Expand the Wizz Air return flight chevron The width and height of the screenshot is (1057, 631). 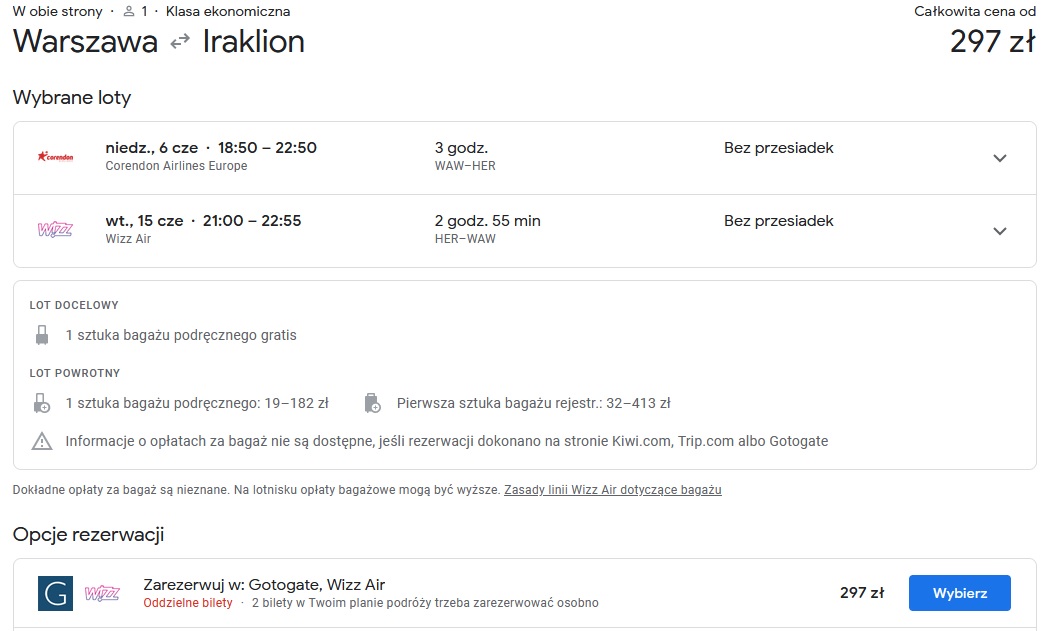click(1000, 231)
